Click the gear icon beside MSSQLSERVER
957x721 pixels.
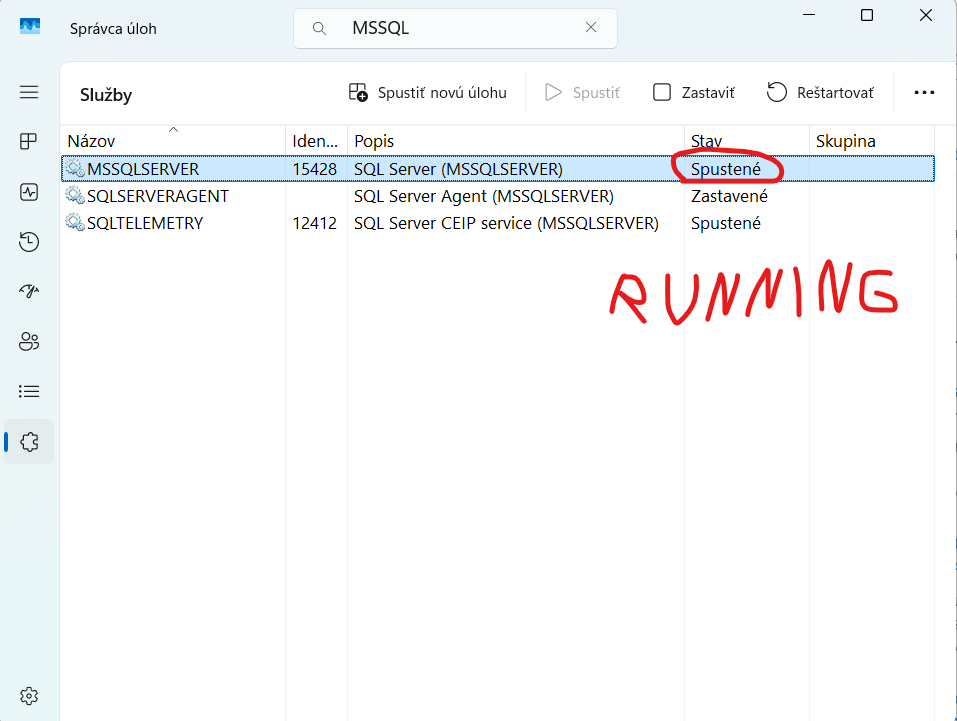(75, 168)
